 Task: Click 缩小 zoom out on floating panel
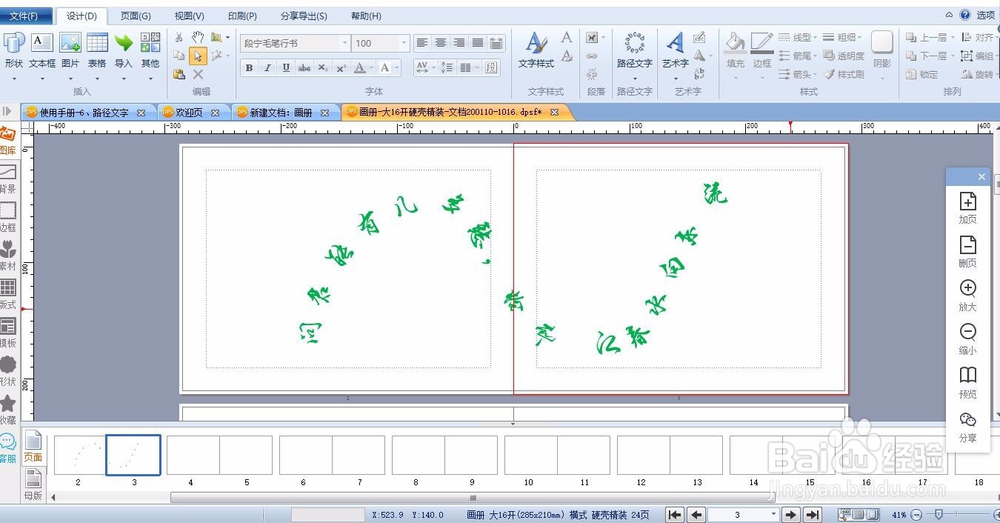click(967, 339)
